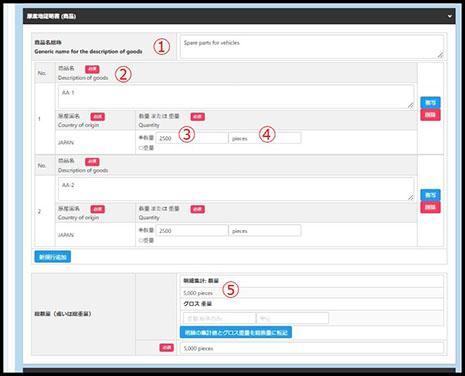Click the blue add new row button

coord(53,257)
